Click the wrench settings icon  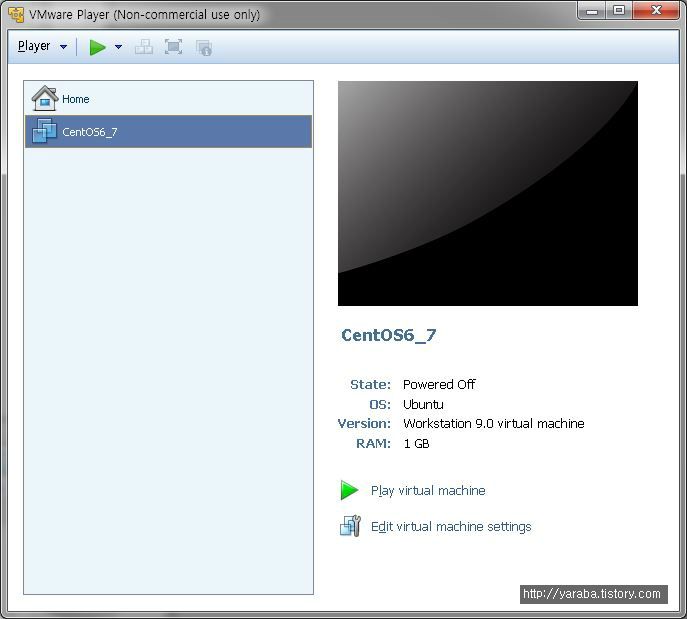pyautogui.click(x=350, y=526)
